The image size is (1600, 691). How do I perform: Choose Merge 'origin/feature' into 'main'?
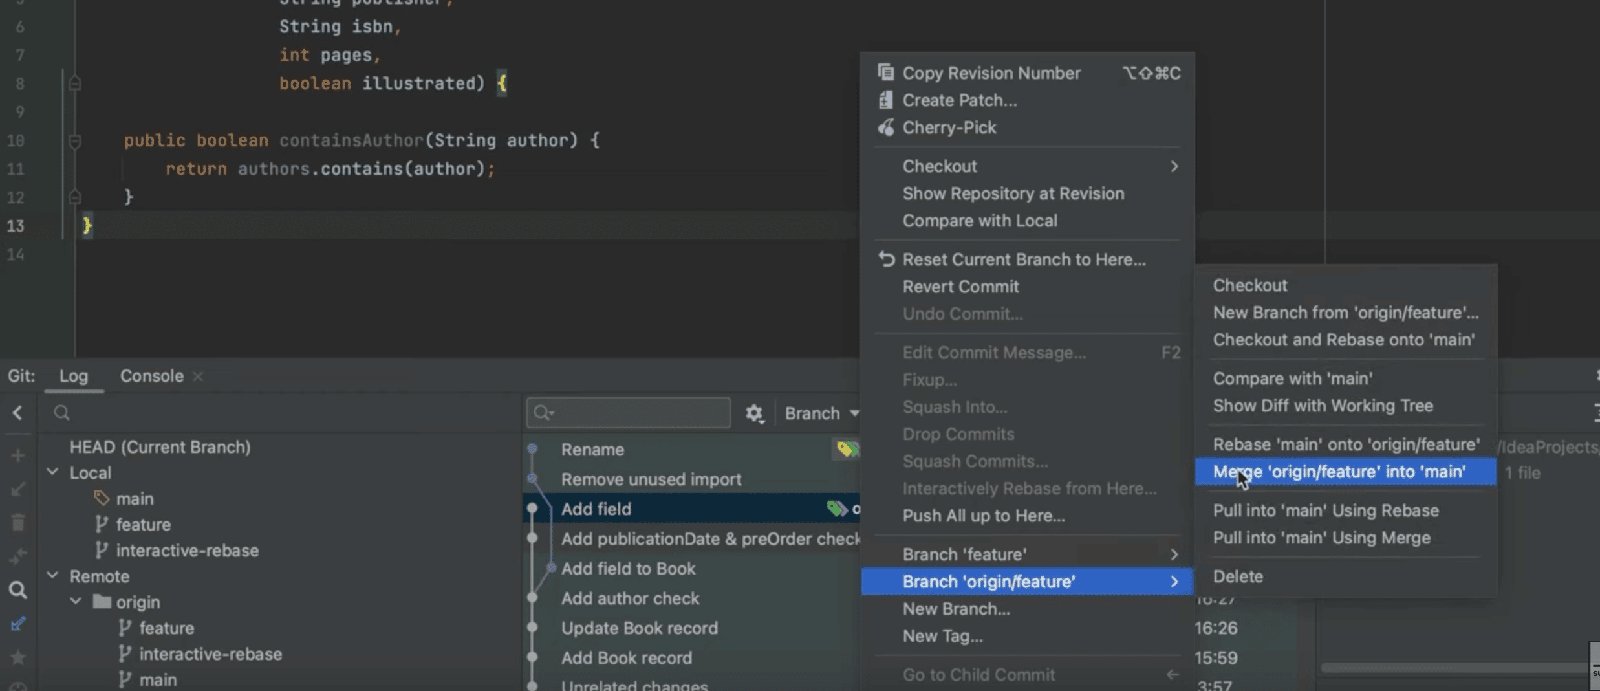[1346, 472]
